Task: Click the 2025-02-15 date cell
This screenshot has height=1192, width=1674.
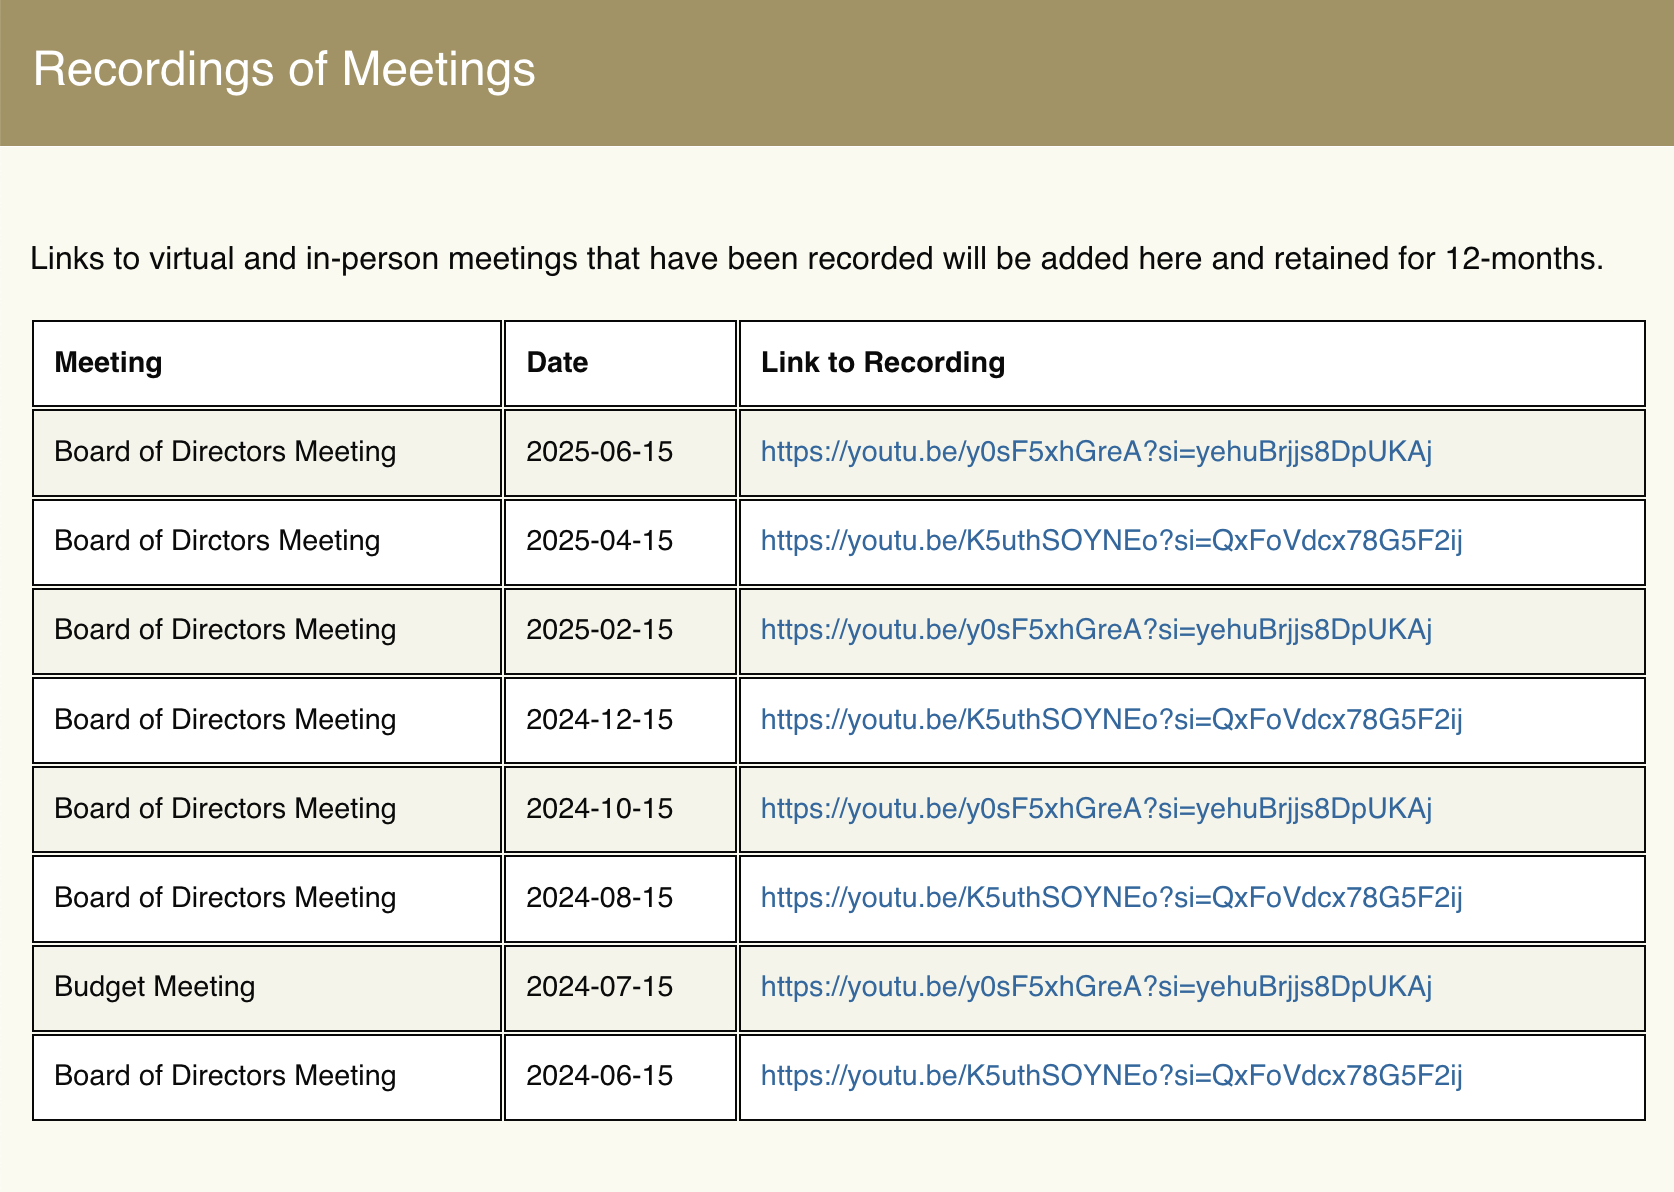Action: pyautogui.click(x=599, y=630)
